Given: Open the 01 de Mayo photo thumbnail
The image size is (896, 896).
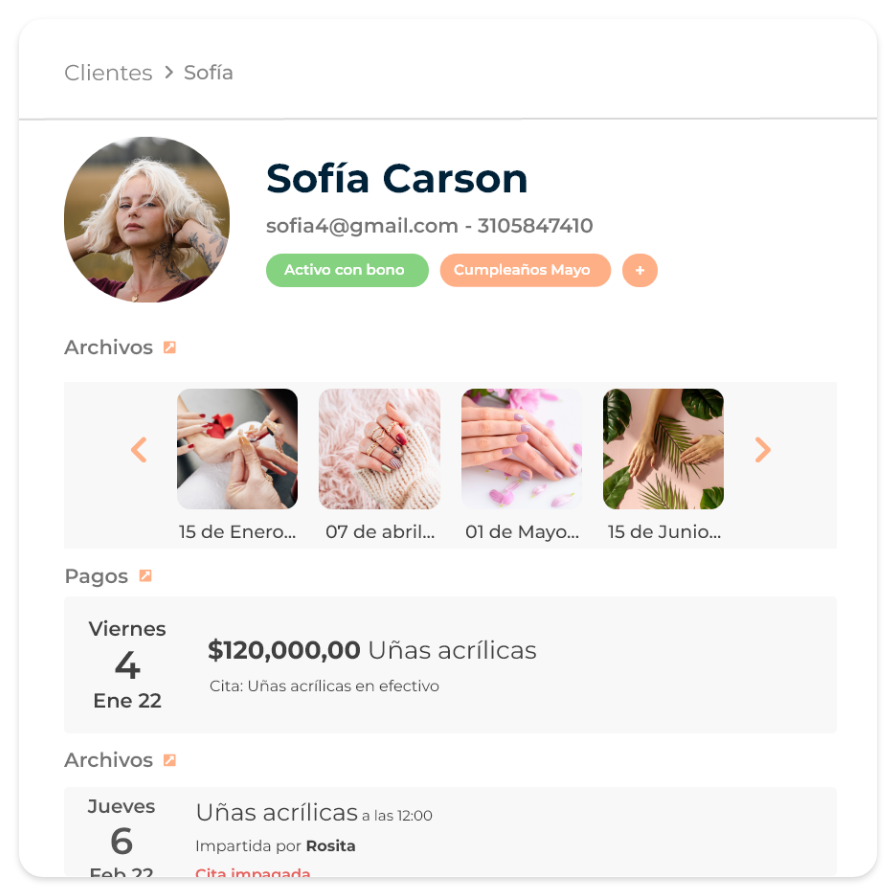Looking at the screenshot, I should (x=522, y=449).
